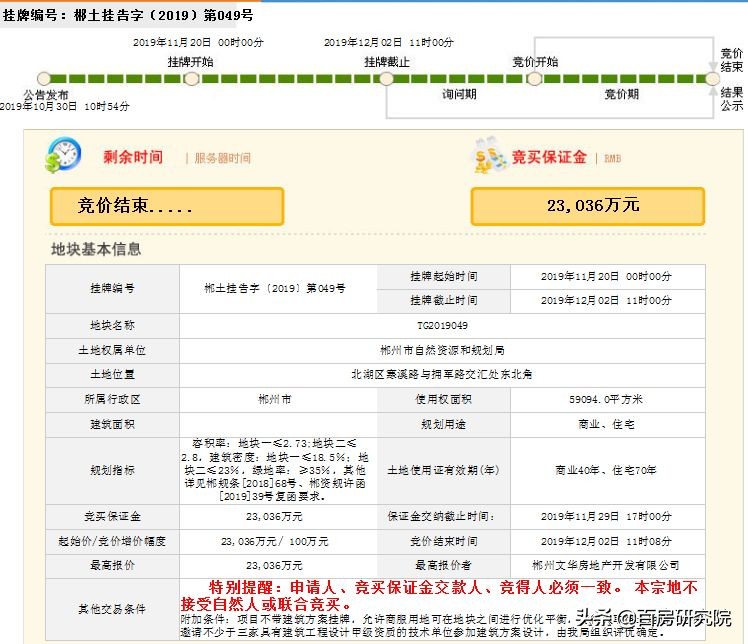Image resolution: width=748 pixels, height=644 pixels.
Task: Click the 使用权面积 label cell
Action: pyautogui.click(x=444, y=399)
